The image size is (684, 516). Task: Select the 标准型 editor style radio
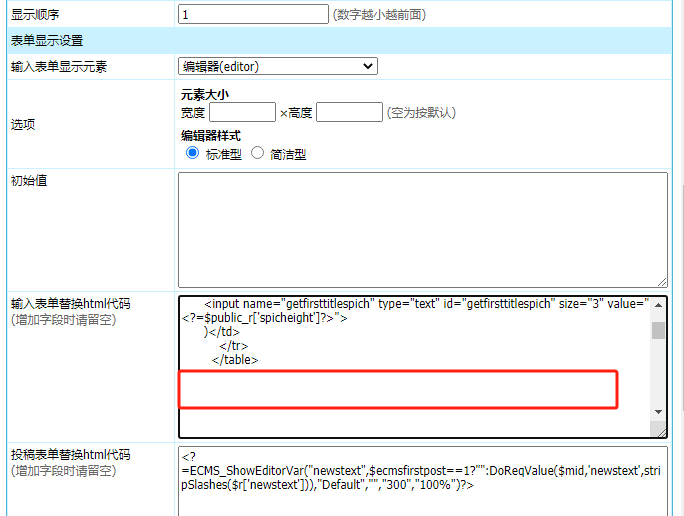pos(193,153)
